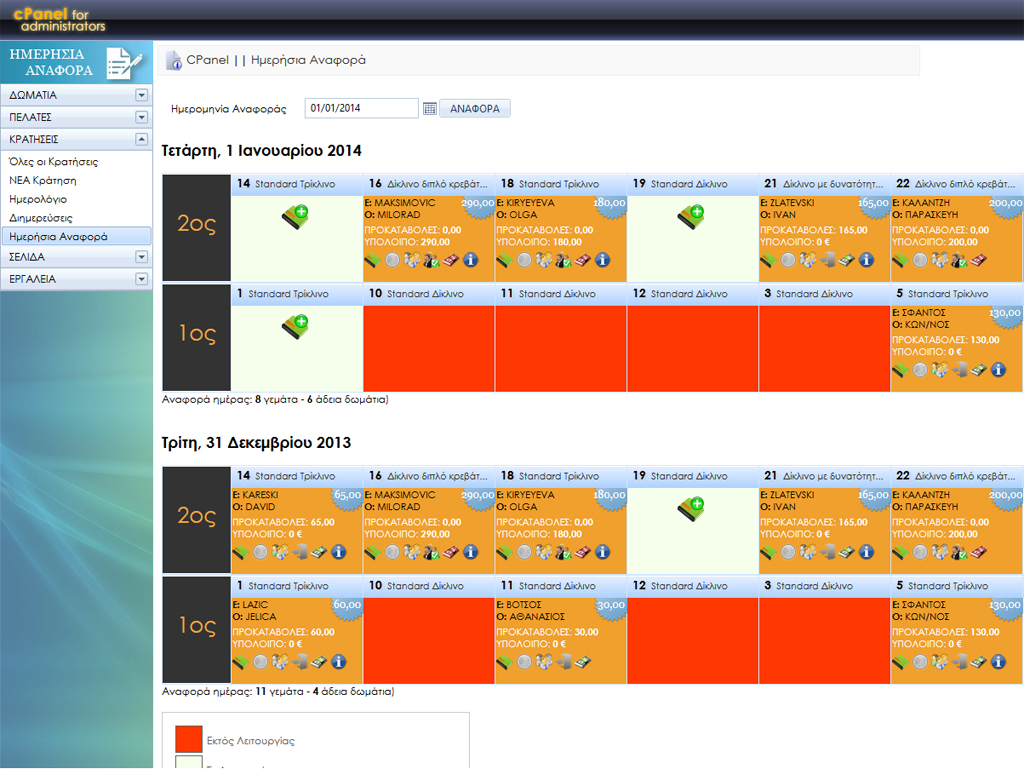Click the red Εκτός Λειτουργίας legend swatch
The height and width of the screenshot is (769, 1024).
tap(189, 739)
